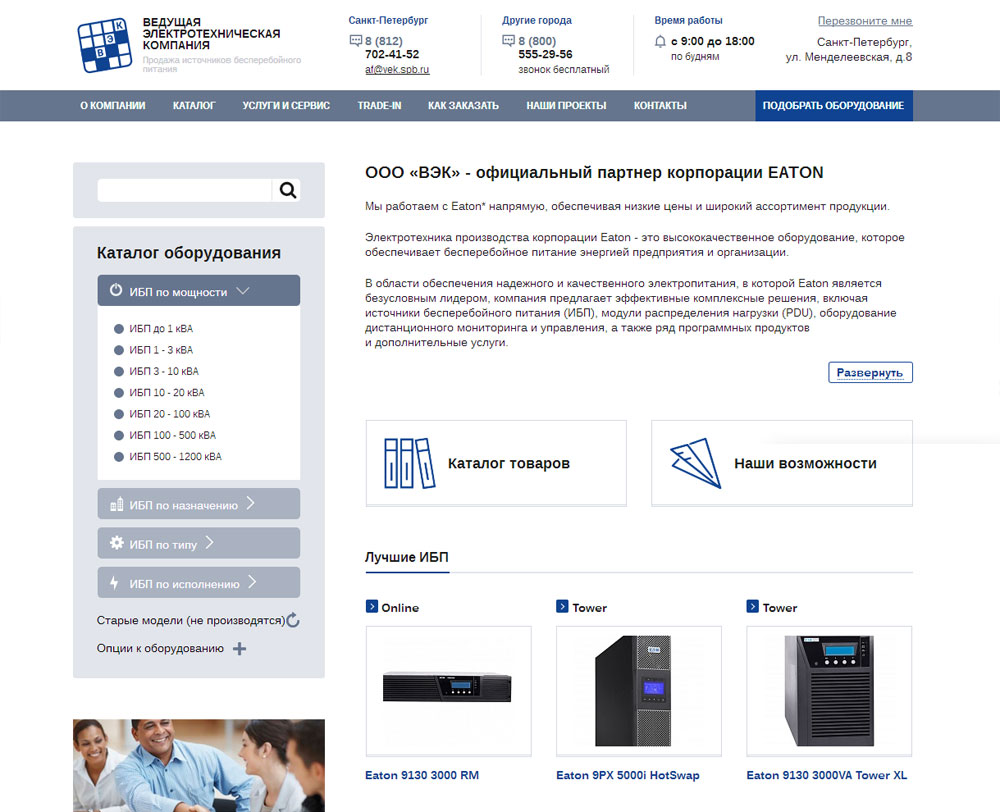Open the О КОМПАНИИ menu item
The width and height of the screenshot is (1000, 812).
tap(113, 106)
